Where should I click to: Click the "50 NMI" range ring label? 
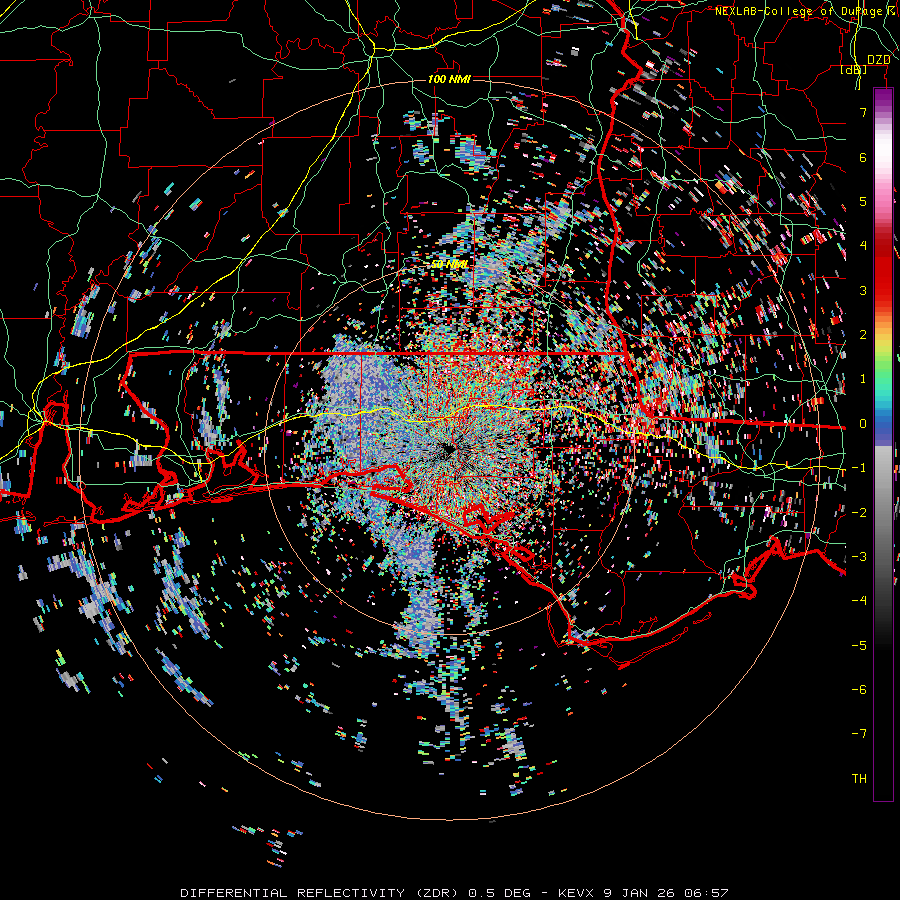pos(449,264)
